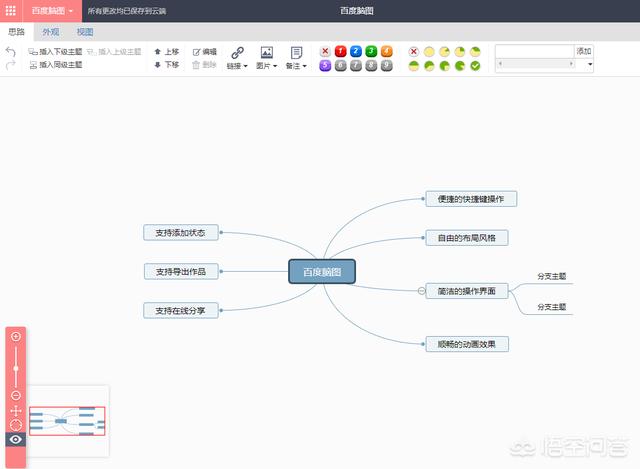Viewport: 640px width, 469px height.
Task: Click the 删除 delete button
Action: click(204, 64)
